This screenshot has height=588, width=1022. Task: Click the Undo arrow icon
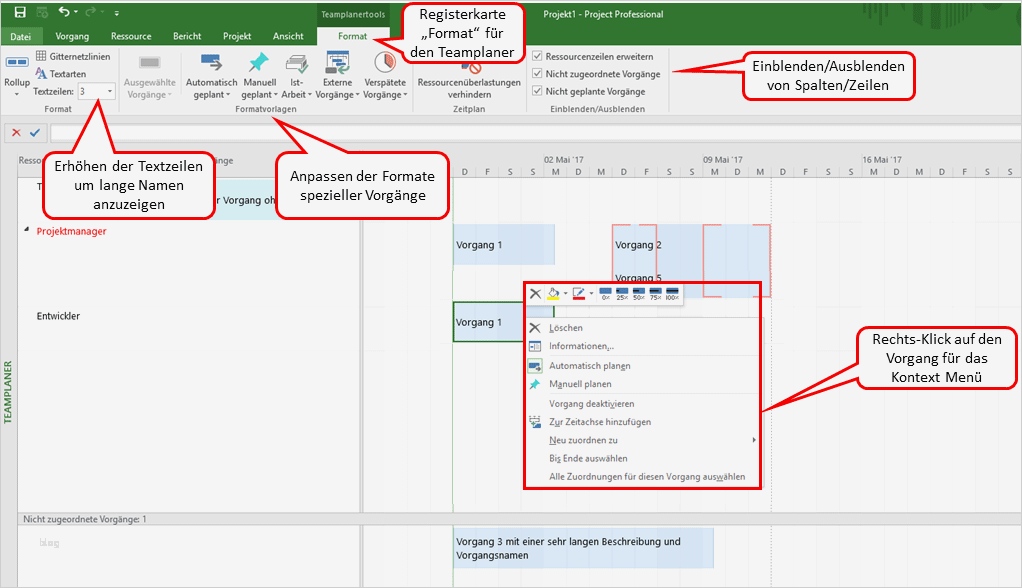click(63, 12)
